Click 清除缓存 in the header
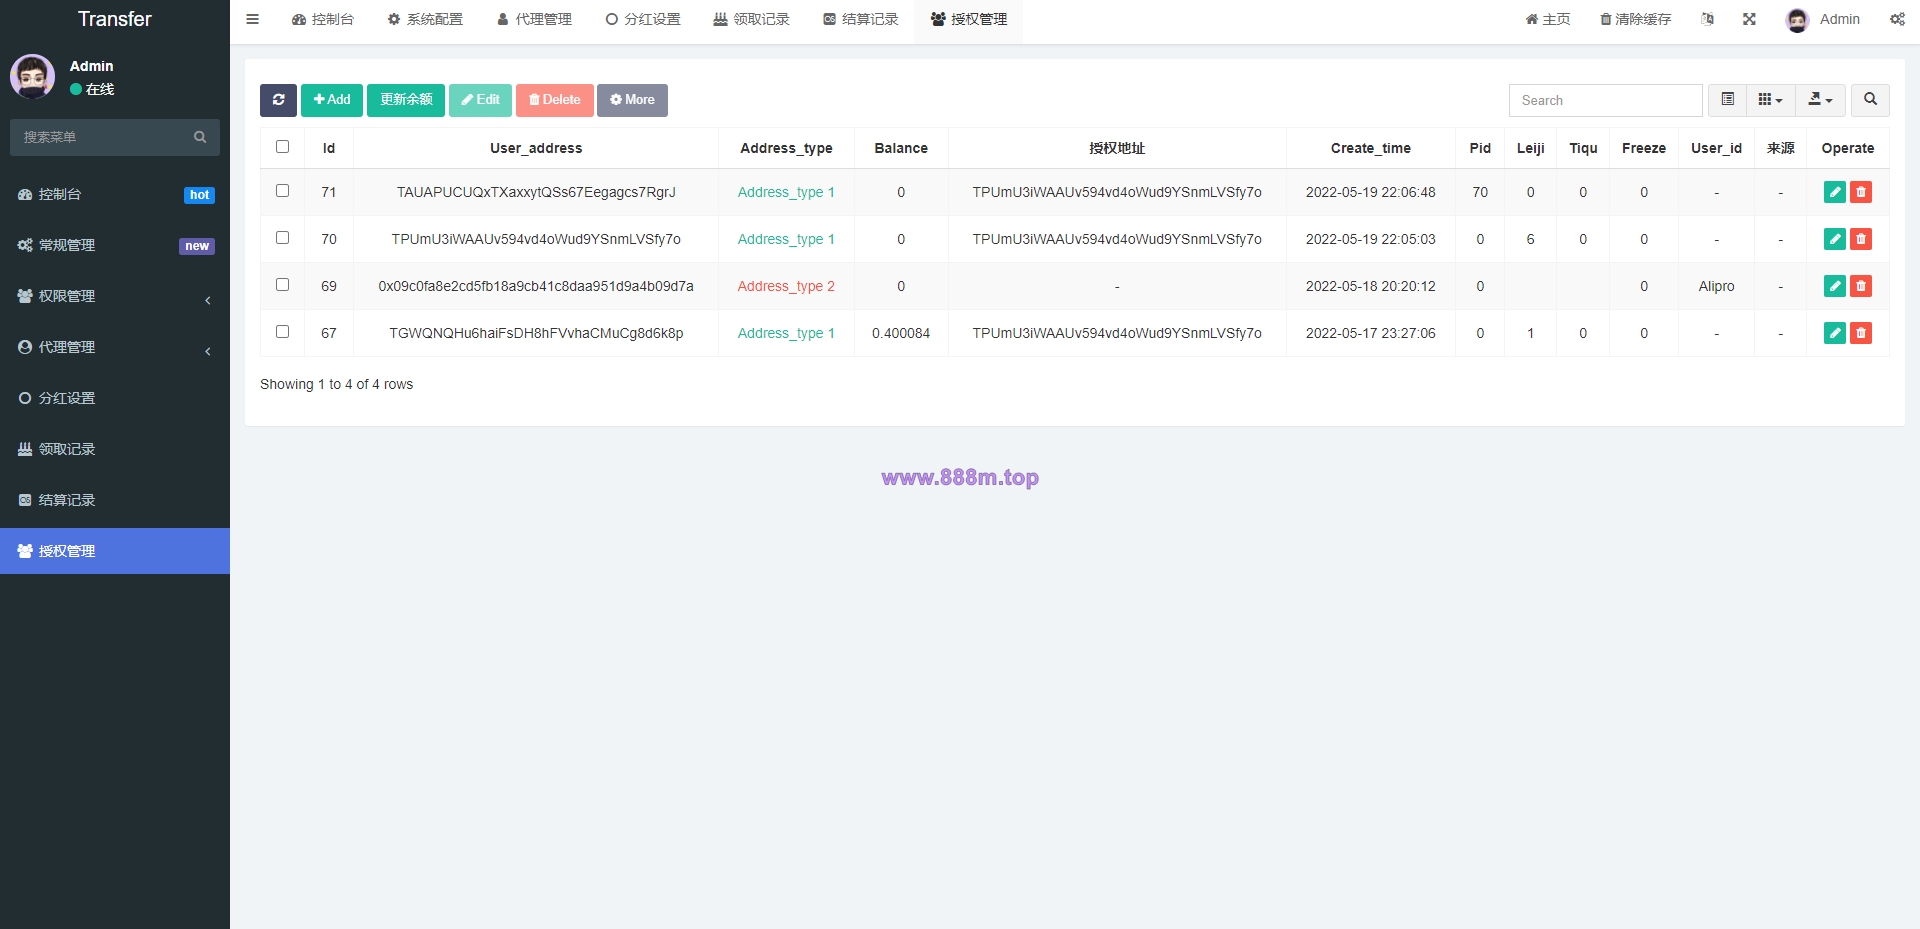The width and height of the screenshot is (1920, 929). 1635,19
